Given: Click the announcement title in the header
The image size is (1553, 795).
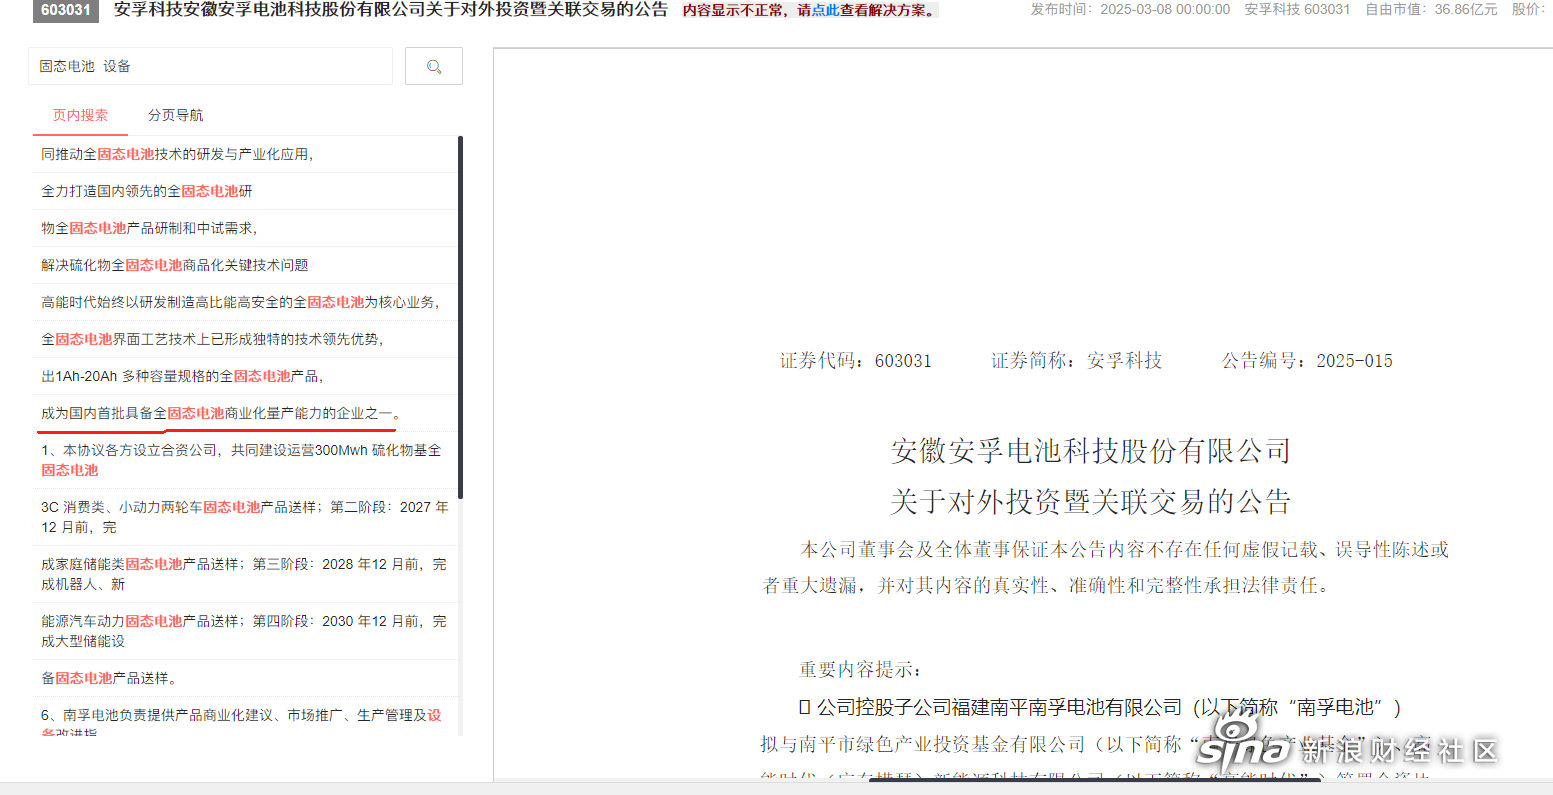Looking at the screenshot, I should [x=391, y=10].
